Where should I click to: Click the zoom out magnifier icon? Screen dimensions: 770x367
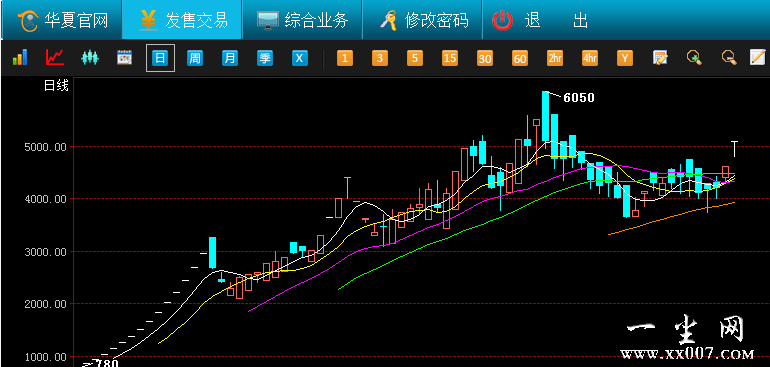click(729, 58)
